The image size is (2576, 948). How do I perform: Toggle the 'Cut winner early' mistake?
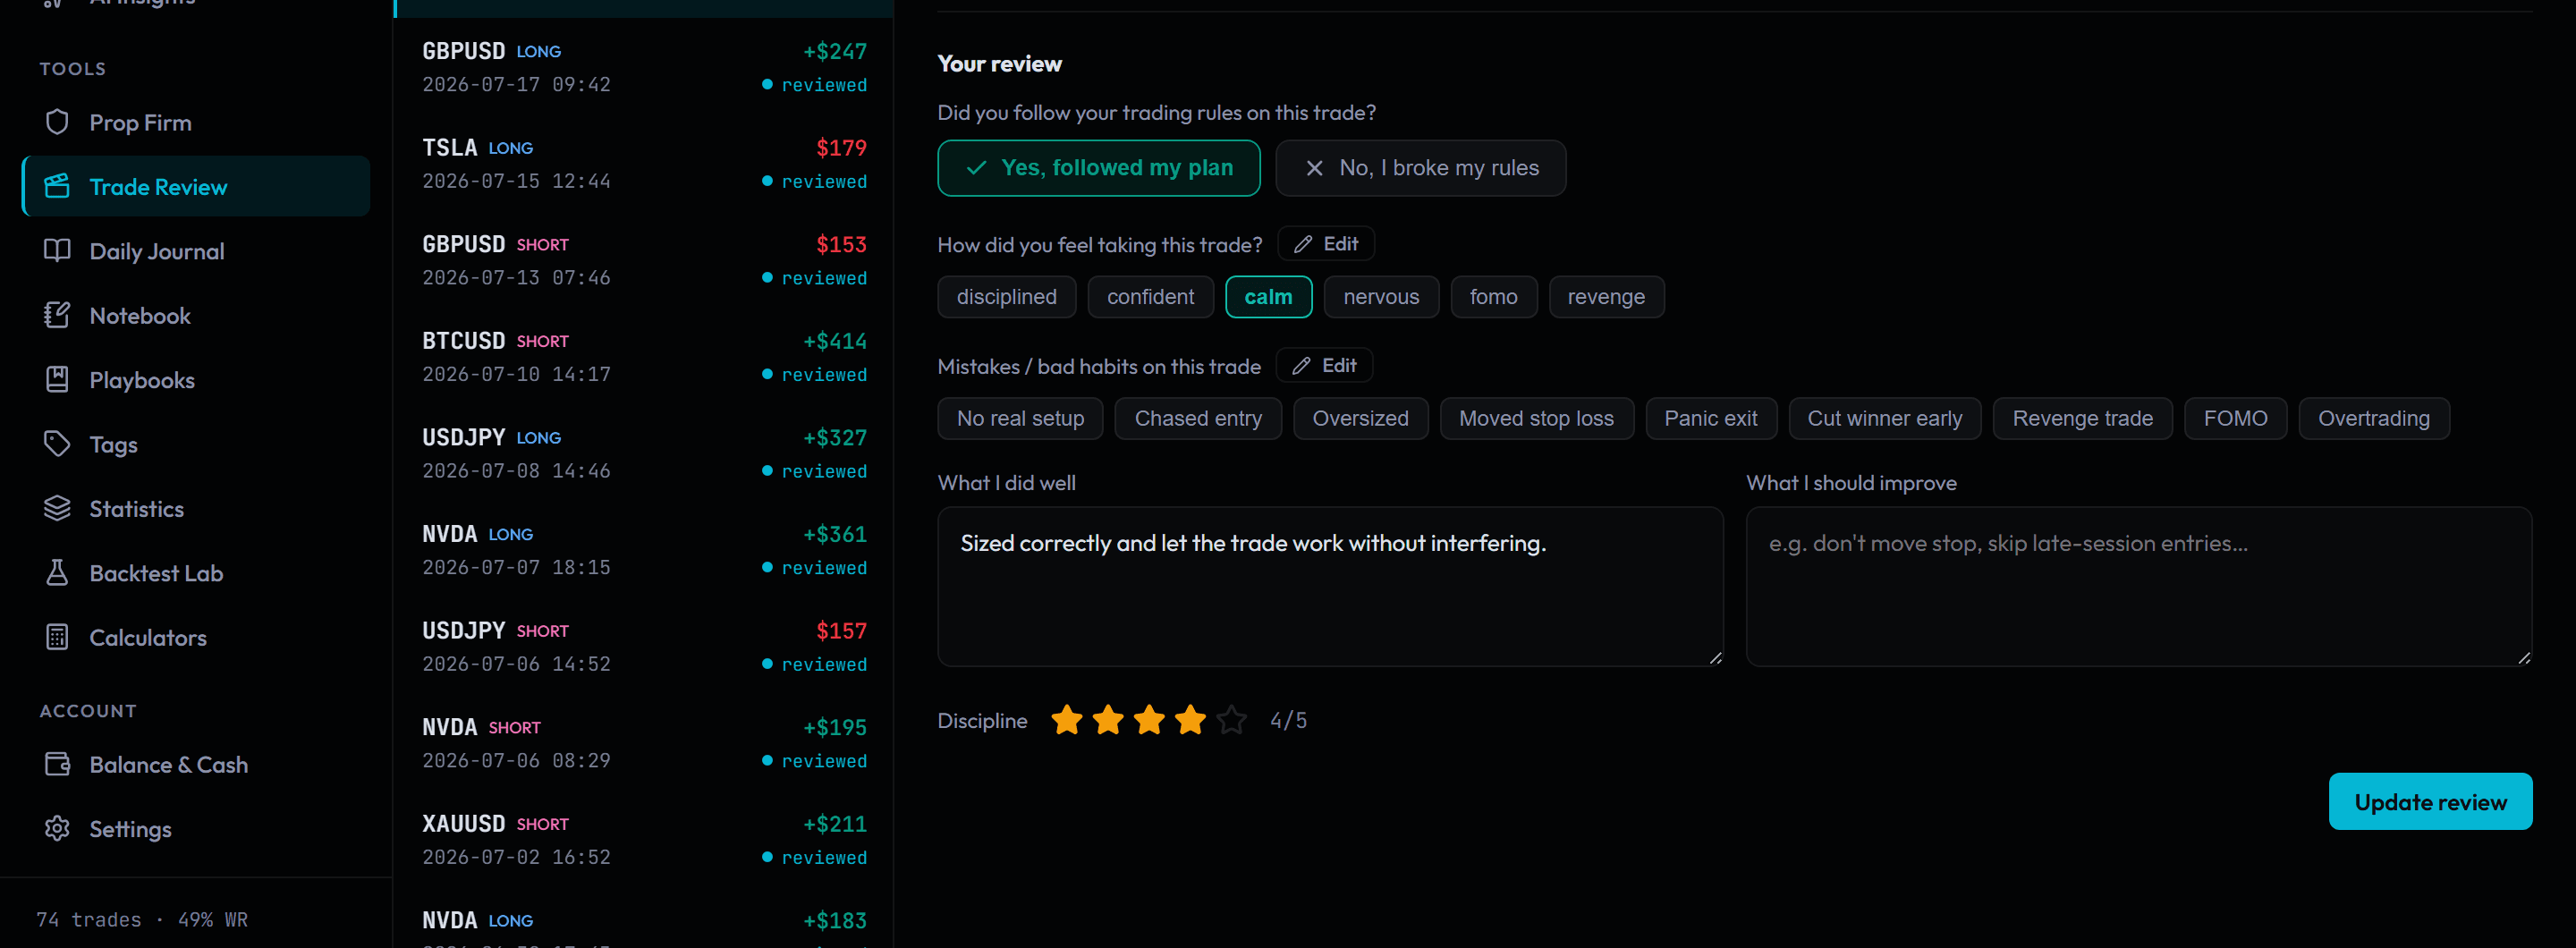(x=1884, y=418)
